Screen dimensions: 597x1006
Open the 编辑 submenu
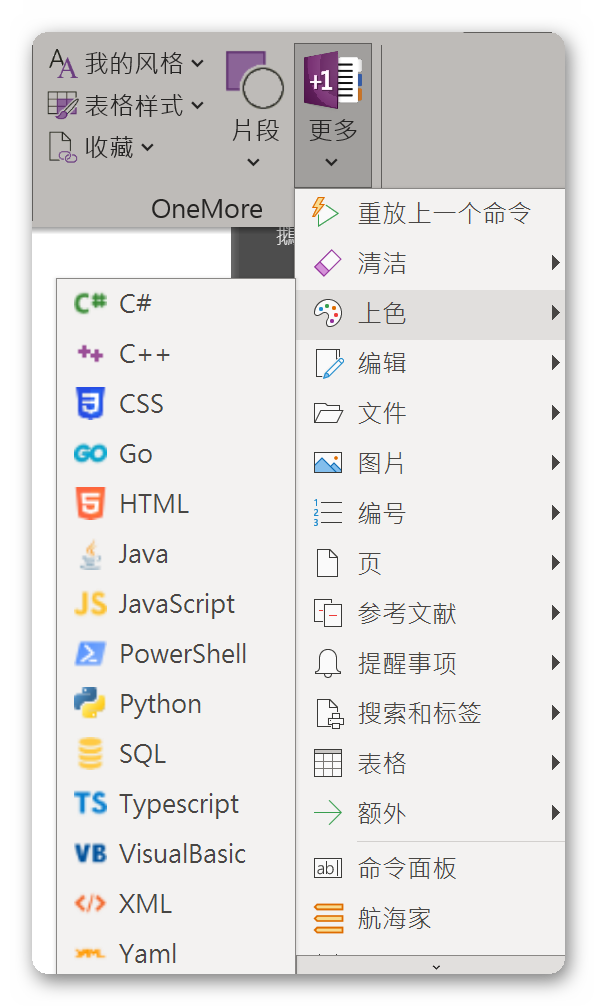click(430, 363)
